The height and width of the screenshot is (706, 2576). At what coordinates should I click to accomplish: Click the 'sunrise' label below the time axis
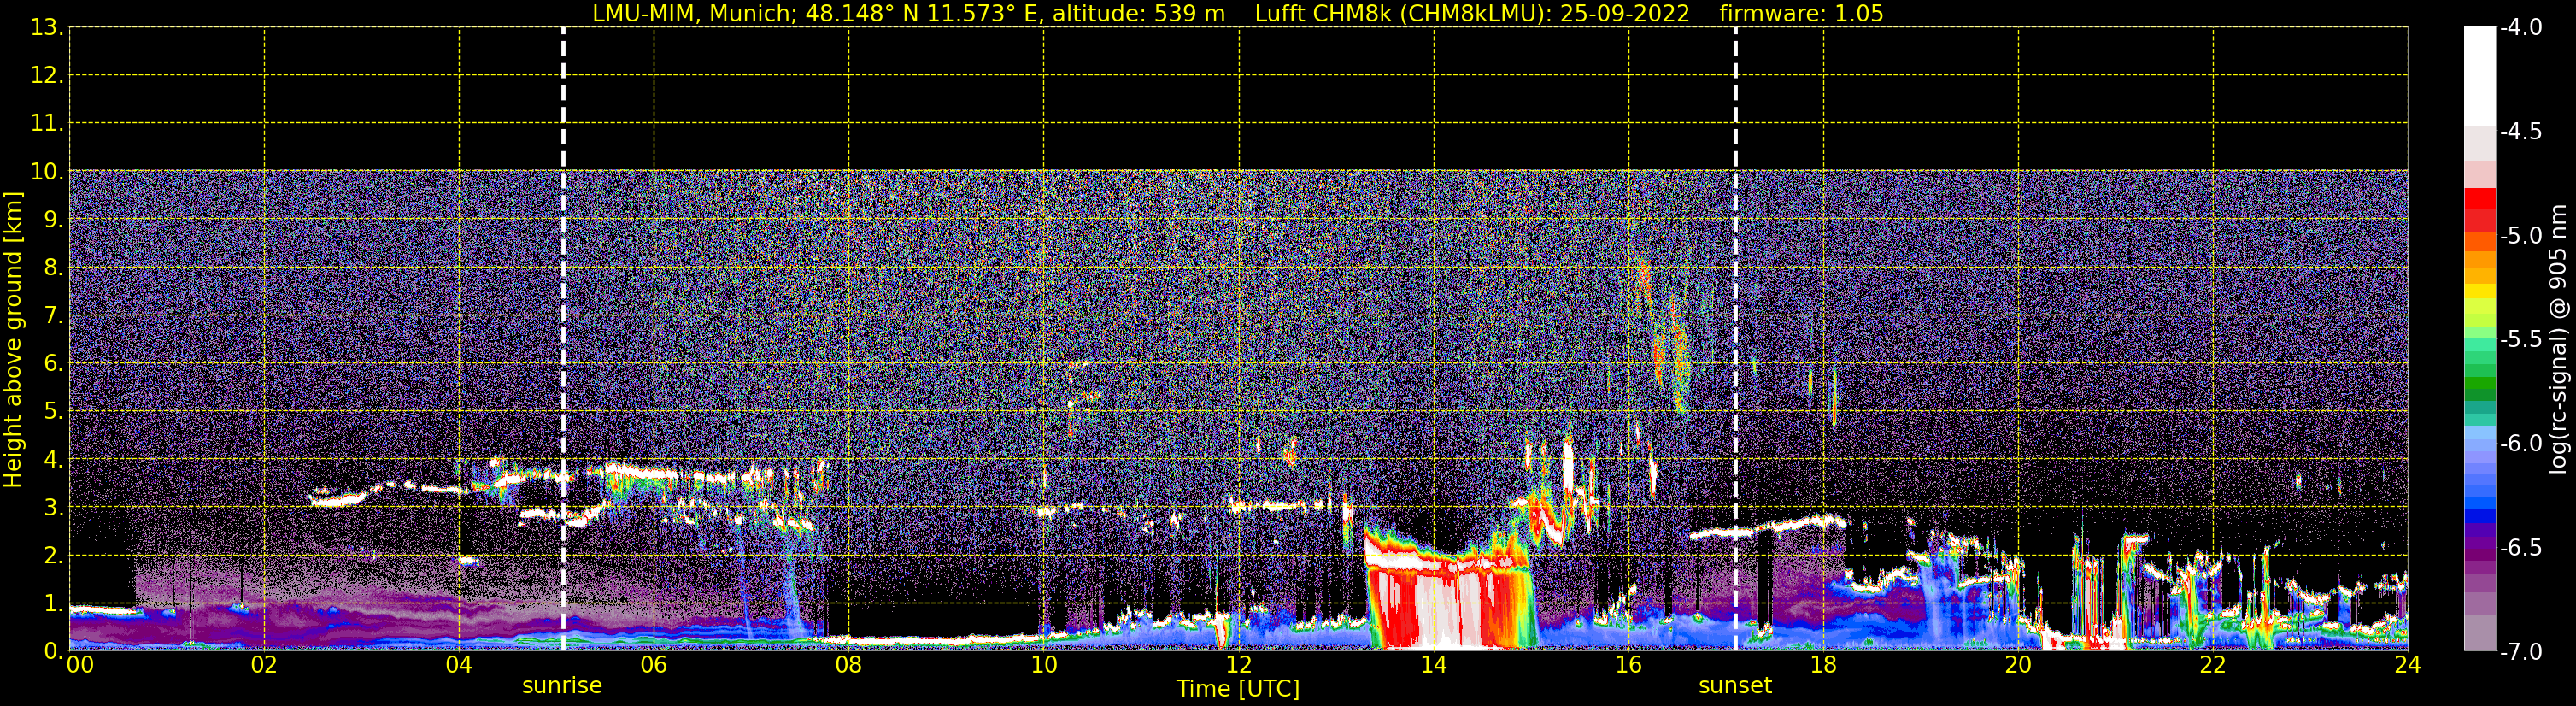[x=562, y=686]
